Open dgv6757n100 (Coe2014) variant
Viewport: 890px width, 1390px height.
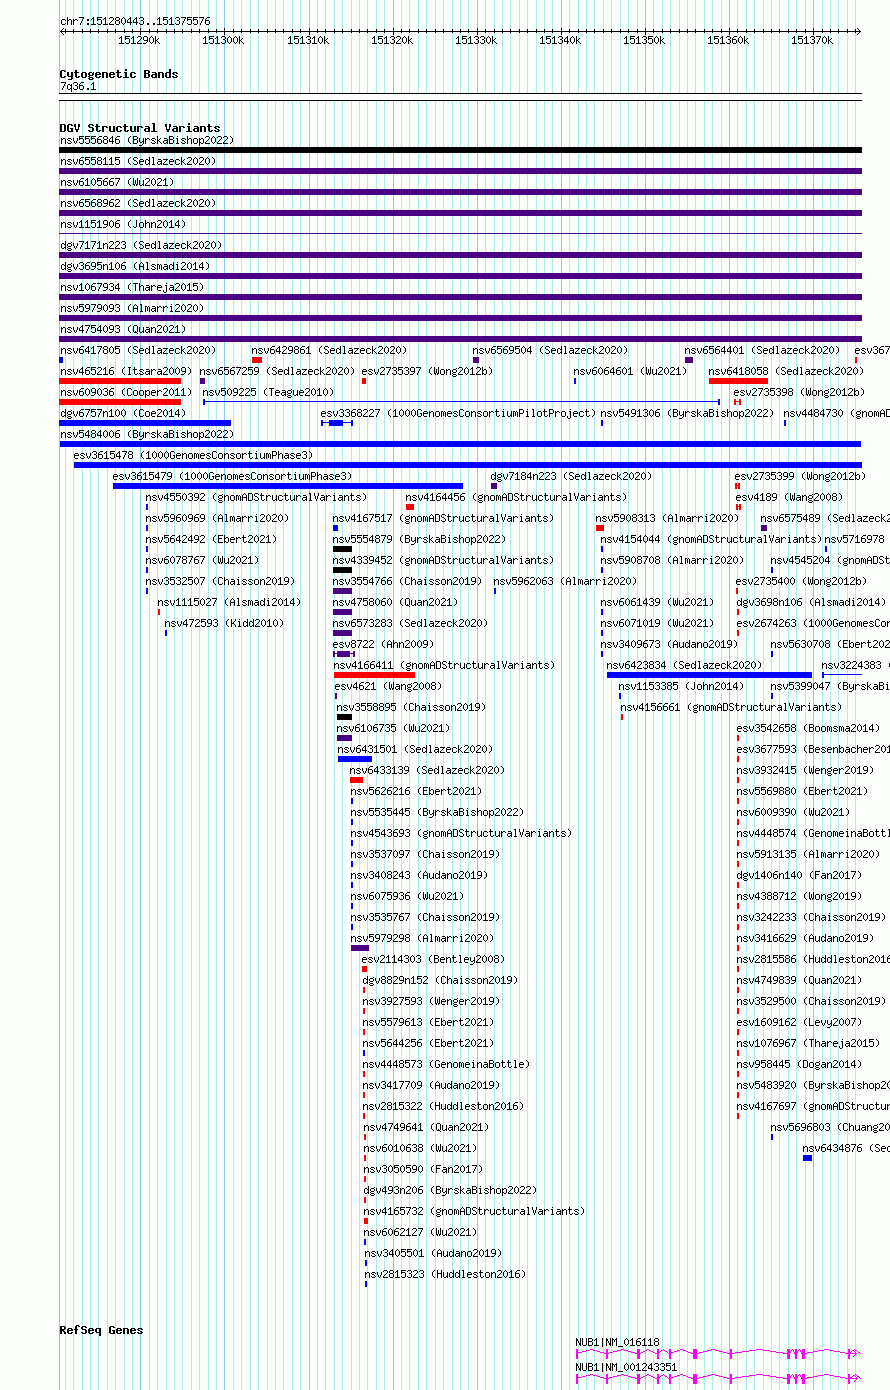click(x=123, y=414)
